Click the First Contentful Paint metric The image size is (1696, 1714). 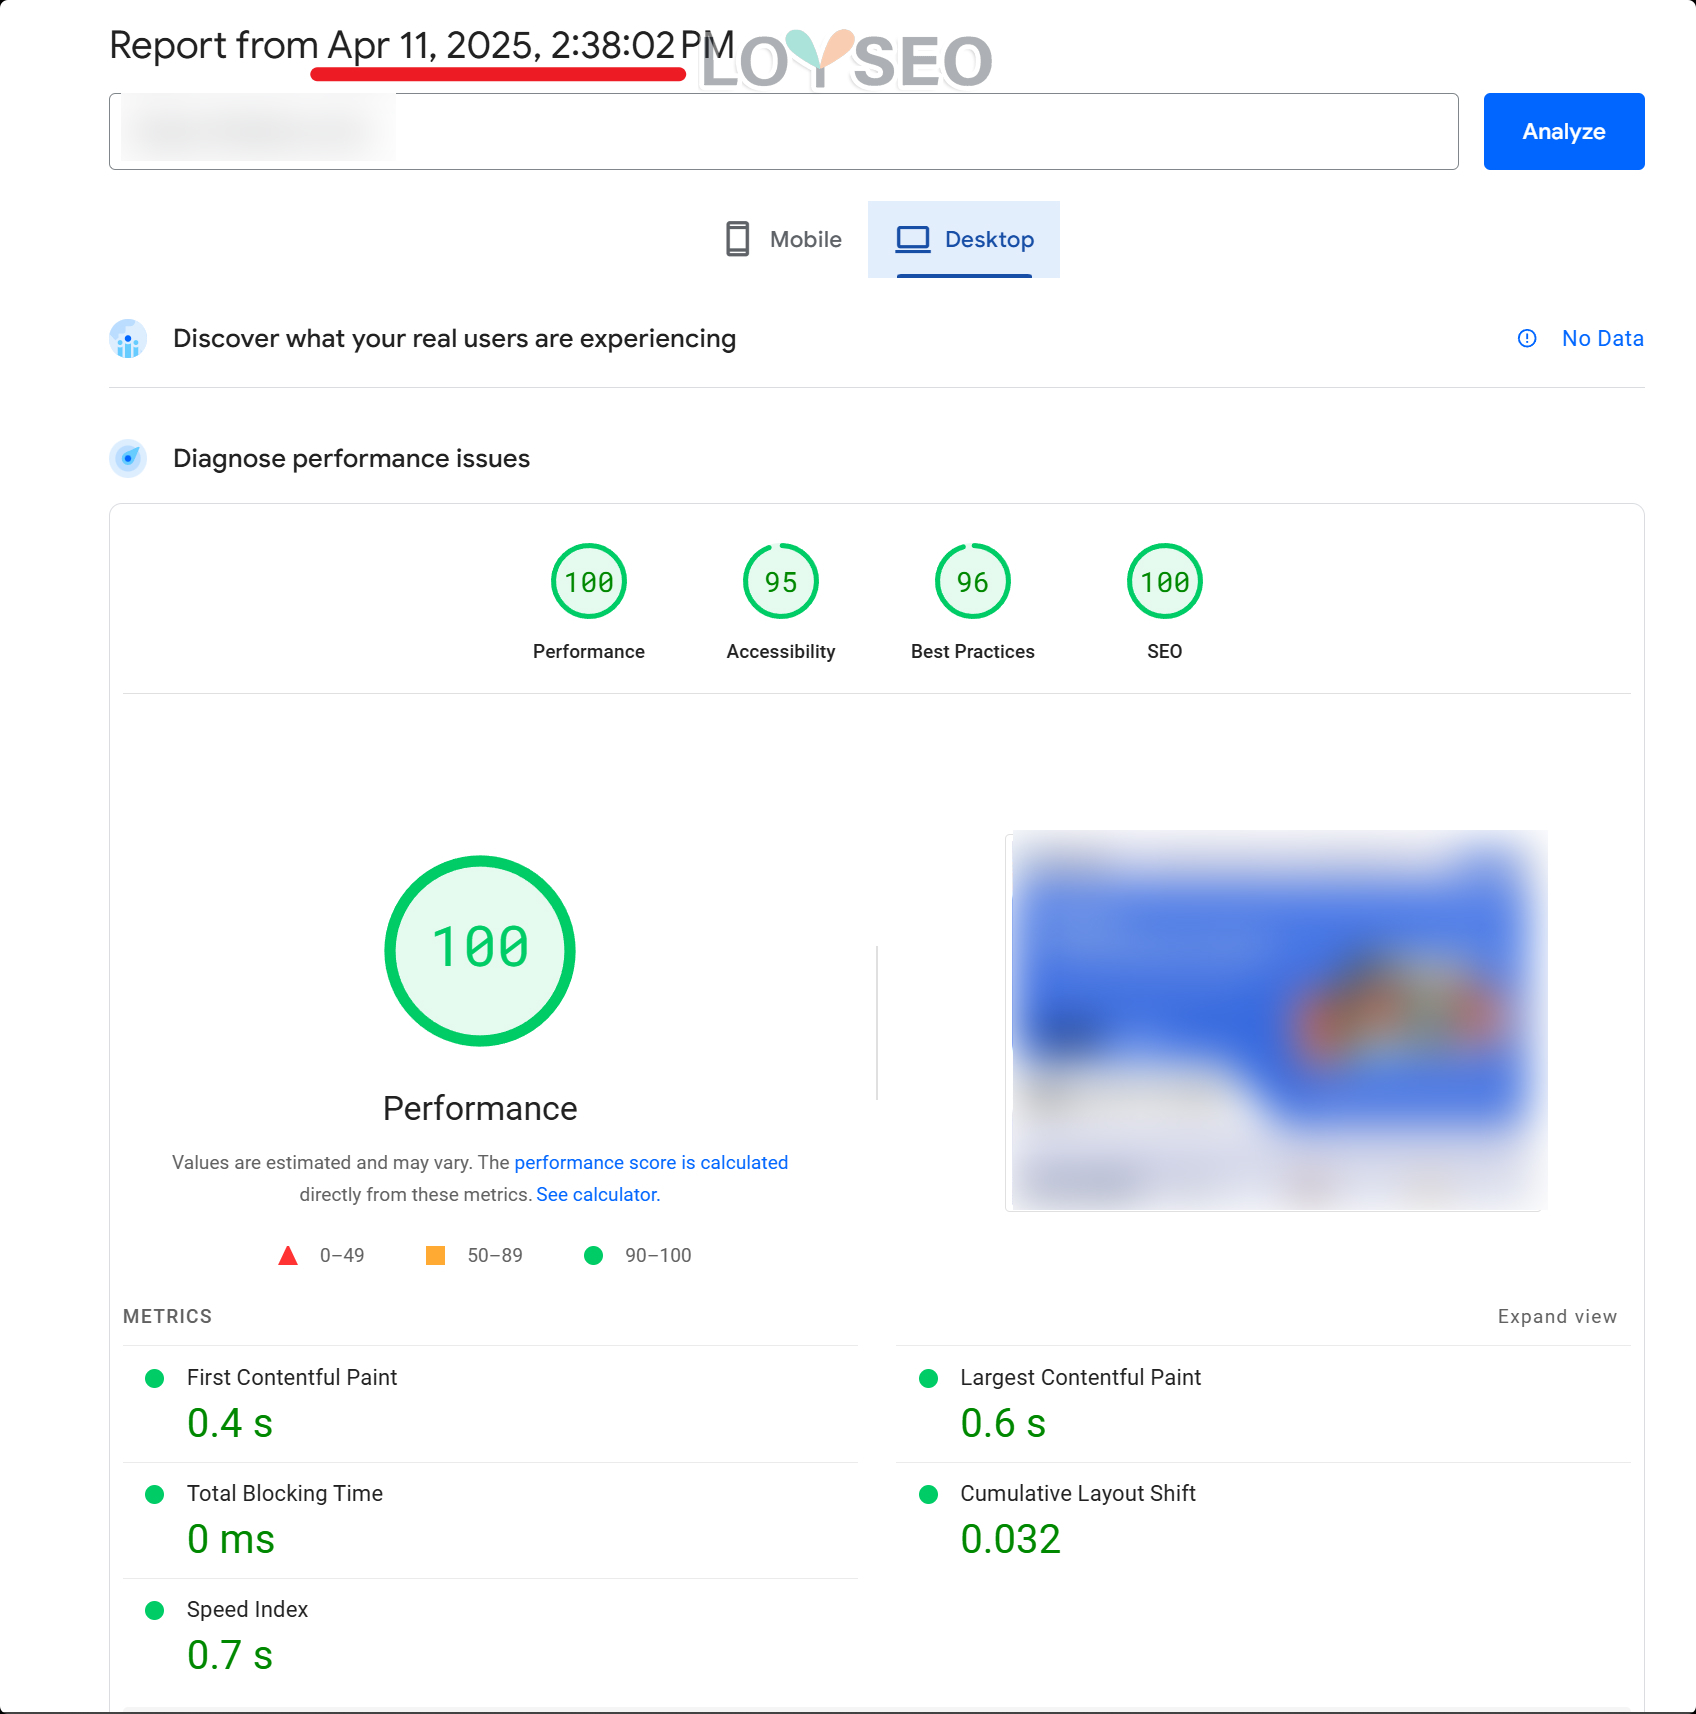click(292, 1378)
